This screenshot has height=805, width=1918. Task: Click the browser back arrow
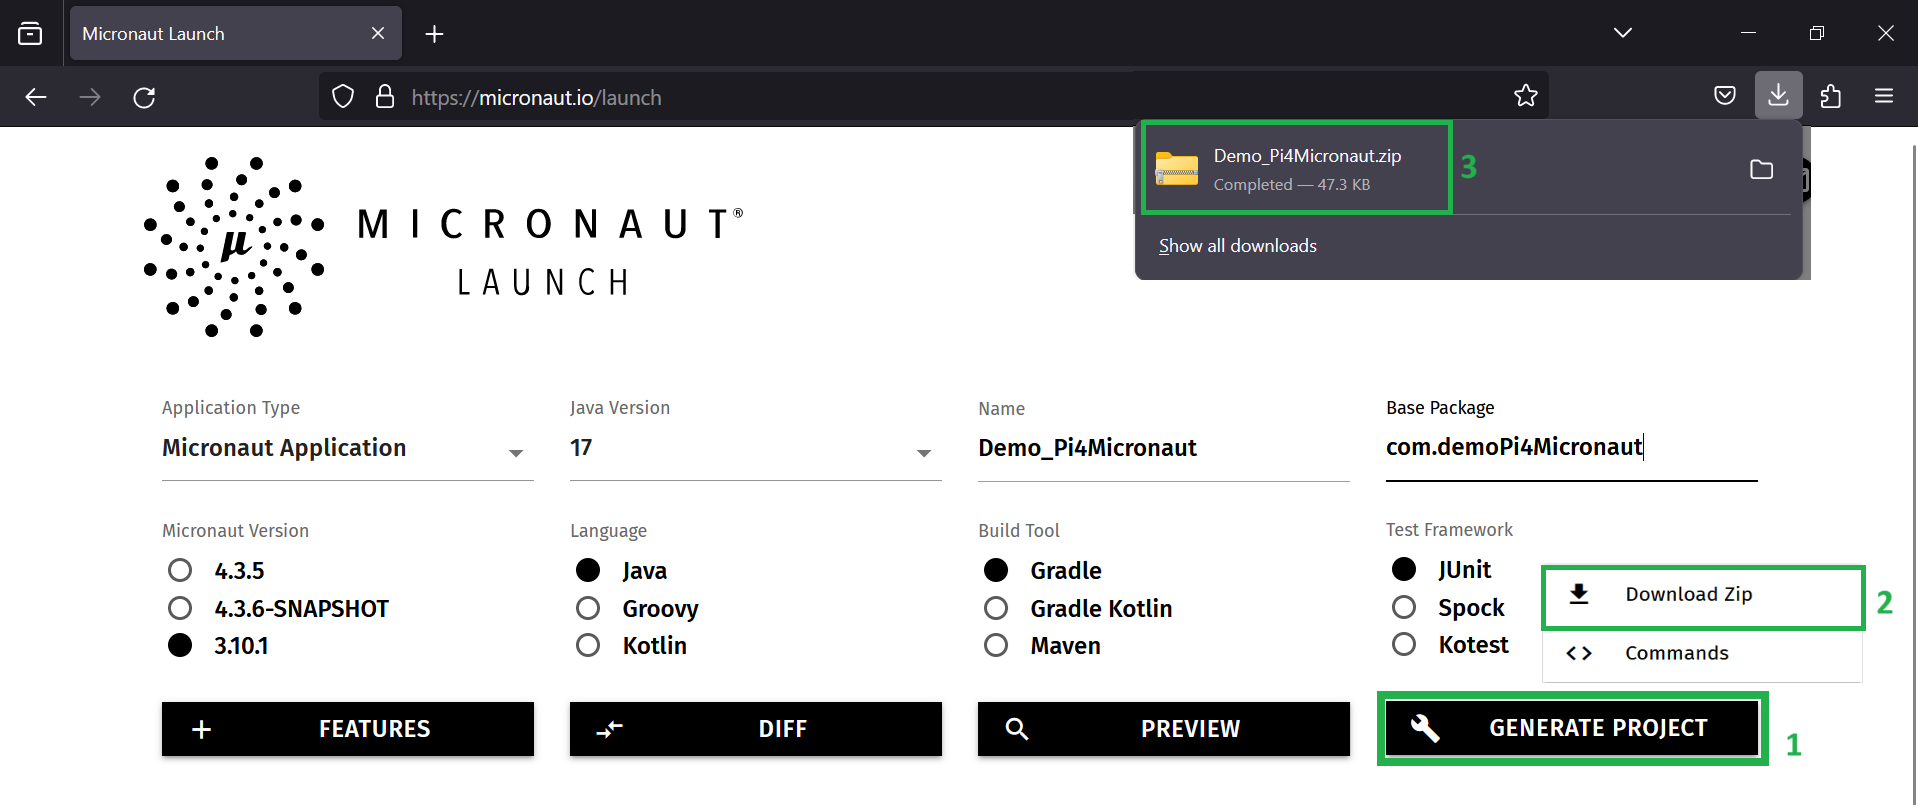coord(36,97)
